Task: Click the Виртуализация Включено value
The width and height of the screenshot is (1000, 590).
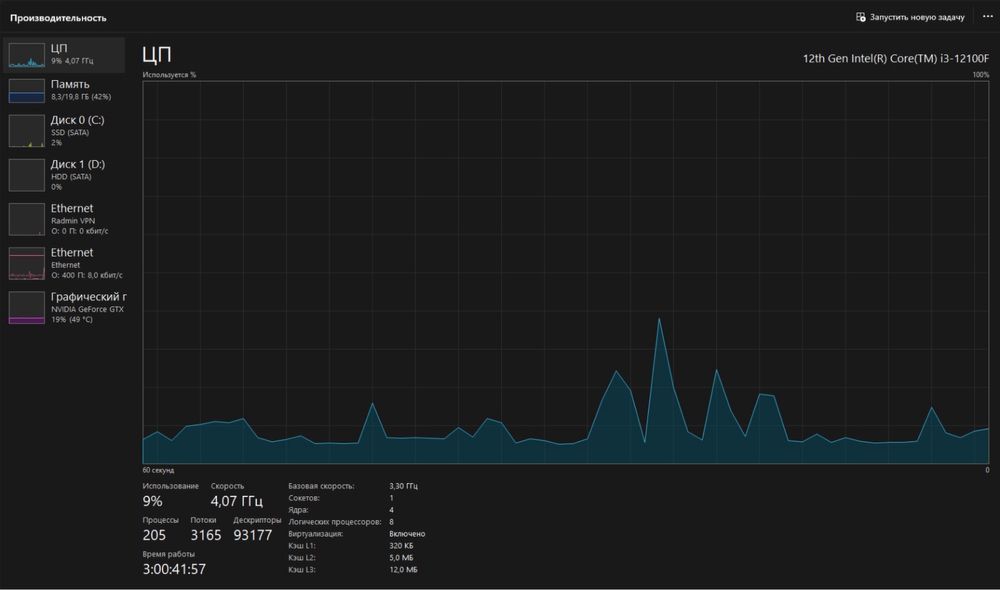Action: point(407,534)
